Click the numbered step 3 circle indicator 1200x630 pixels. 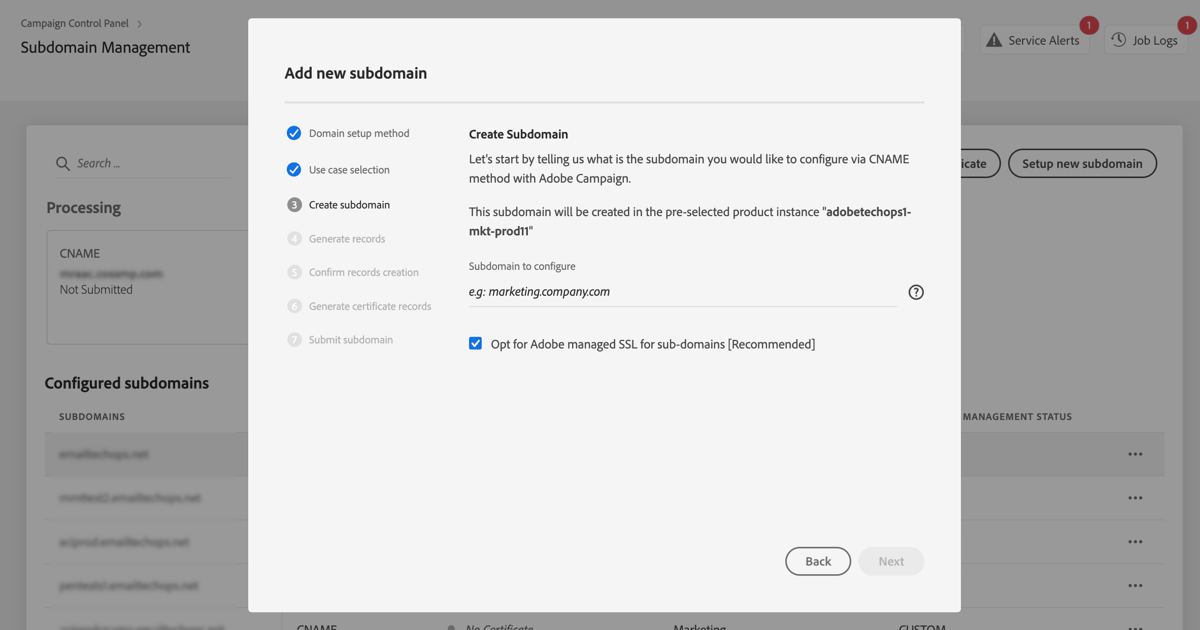click(293, 204)
